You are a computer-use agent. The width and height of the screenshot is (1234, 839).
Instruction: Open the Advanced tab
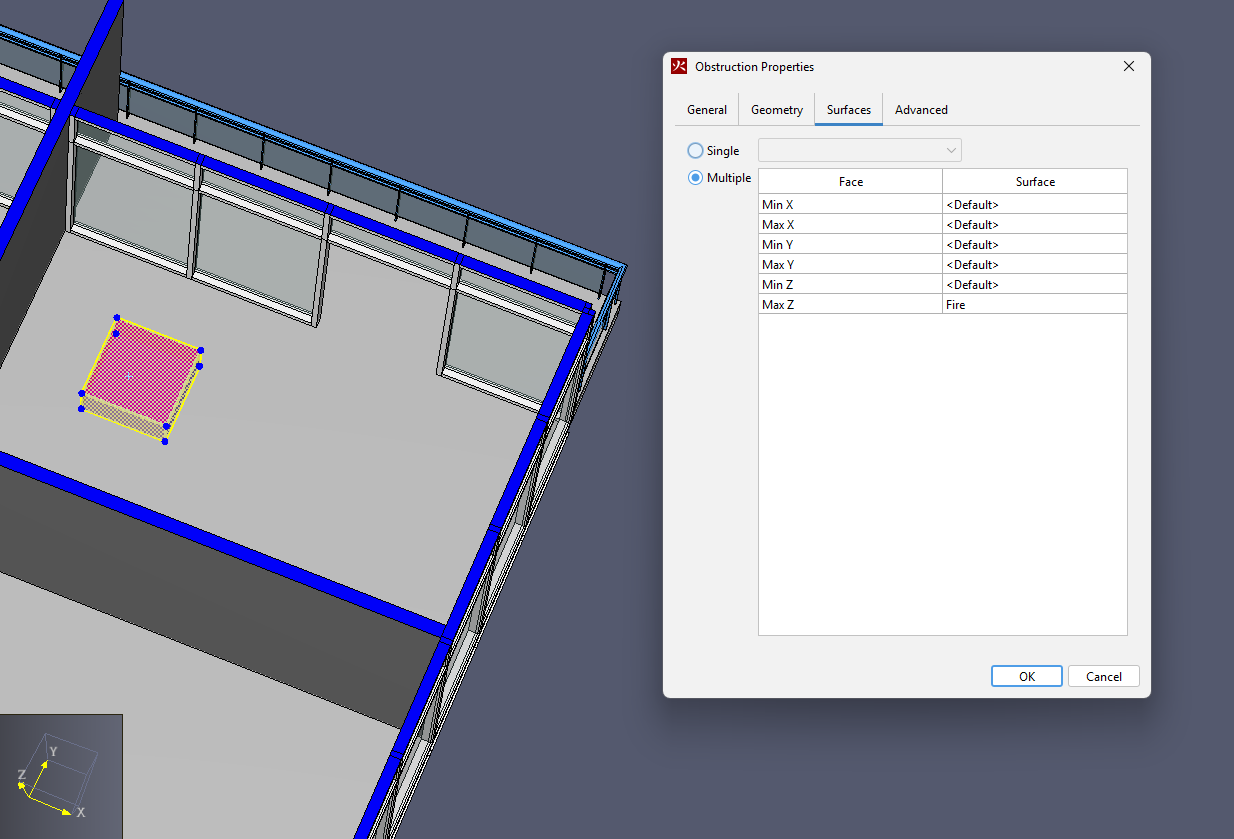921,110
